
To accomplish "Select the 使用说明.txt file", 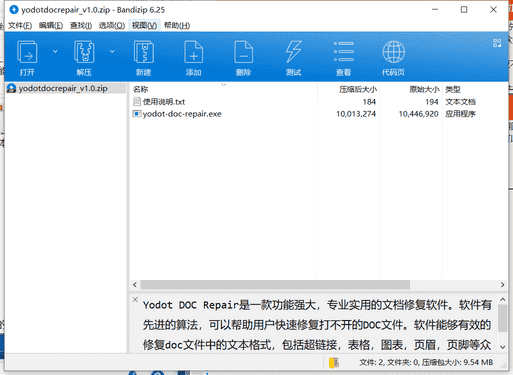I will (164, 102).
